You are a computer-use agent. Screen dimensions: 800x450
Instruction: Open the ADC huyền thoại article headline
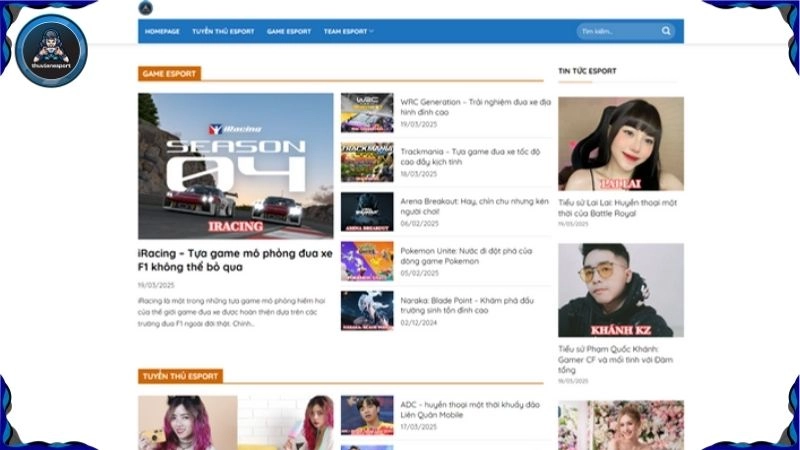click(x=470, y=409)
